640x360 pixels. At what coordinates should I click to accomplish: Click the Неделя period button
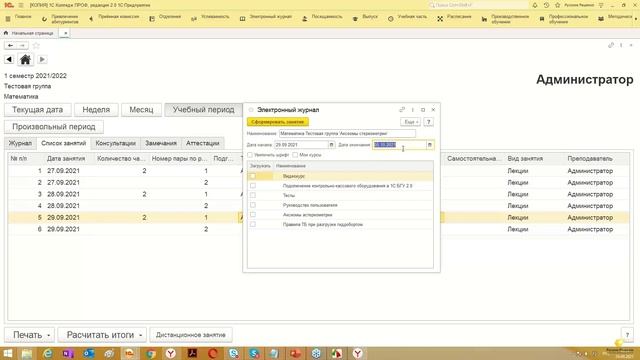pyautogui.click(x=96, y=110)
